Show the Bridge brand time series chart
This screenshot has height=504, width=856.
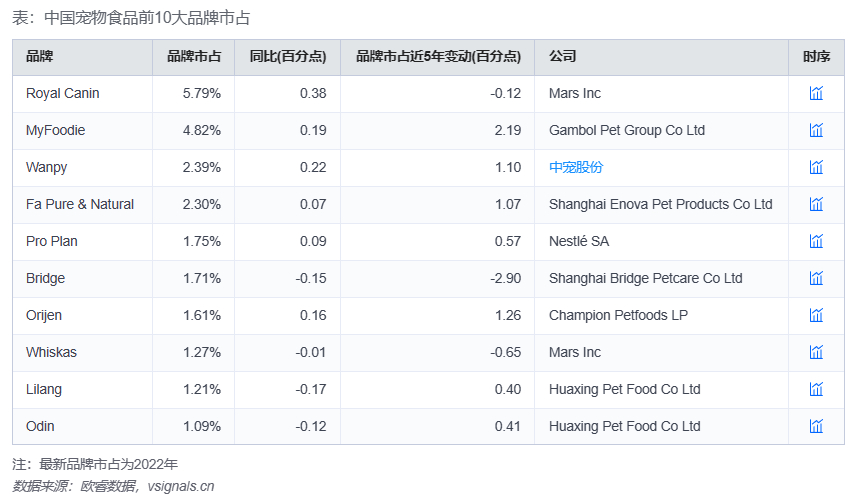click(x=816, y=278)
